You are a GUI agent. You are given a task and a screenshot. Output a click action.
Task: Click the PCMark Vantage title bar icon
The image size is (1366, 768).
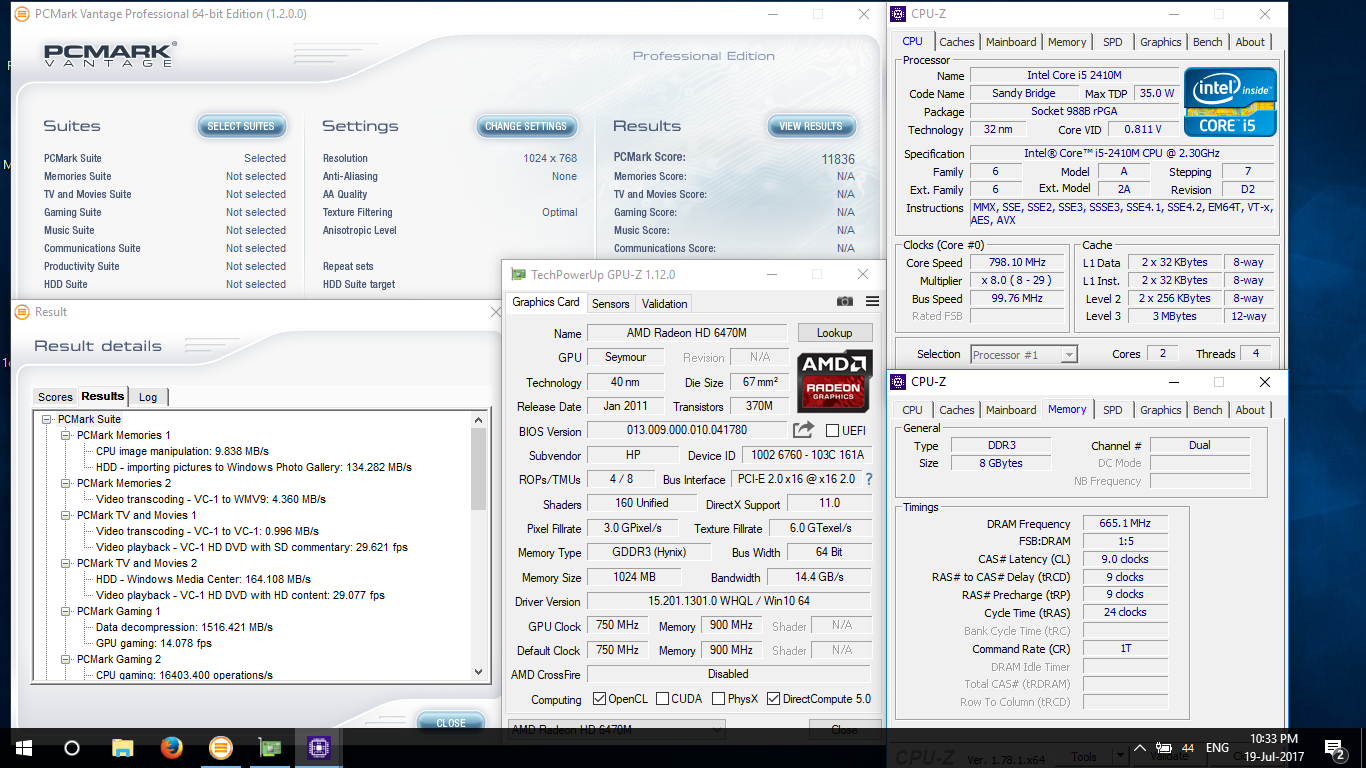(22, 14)
